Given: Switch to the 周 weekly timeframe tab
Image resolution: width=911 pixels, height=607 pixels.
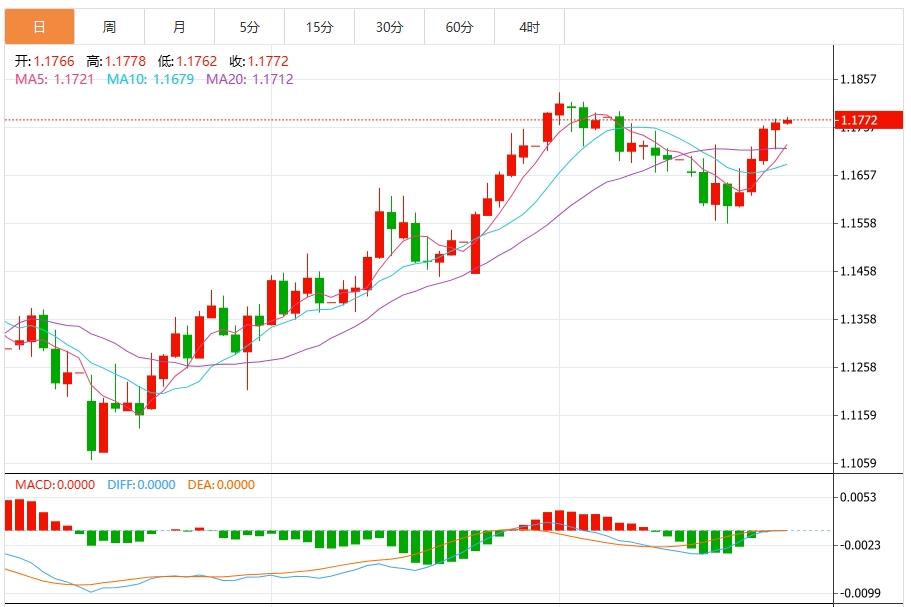Looking at the screenshot, I should pyautogui.click(x=110, y=28).
